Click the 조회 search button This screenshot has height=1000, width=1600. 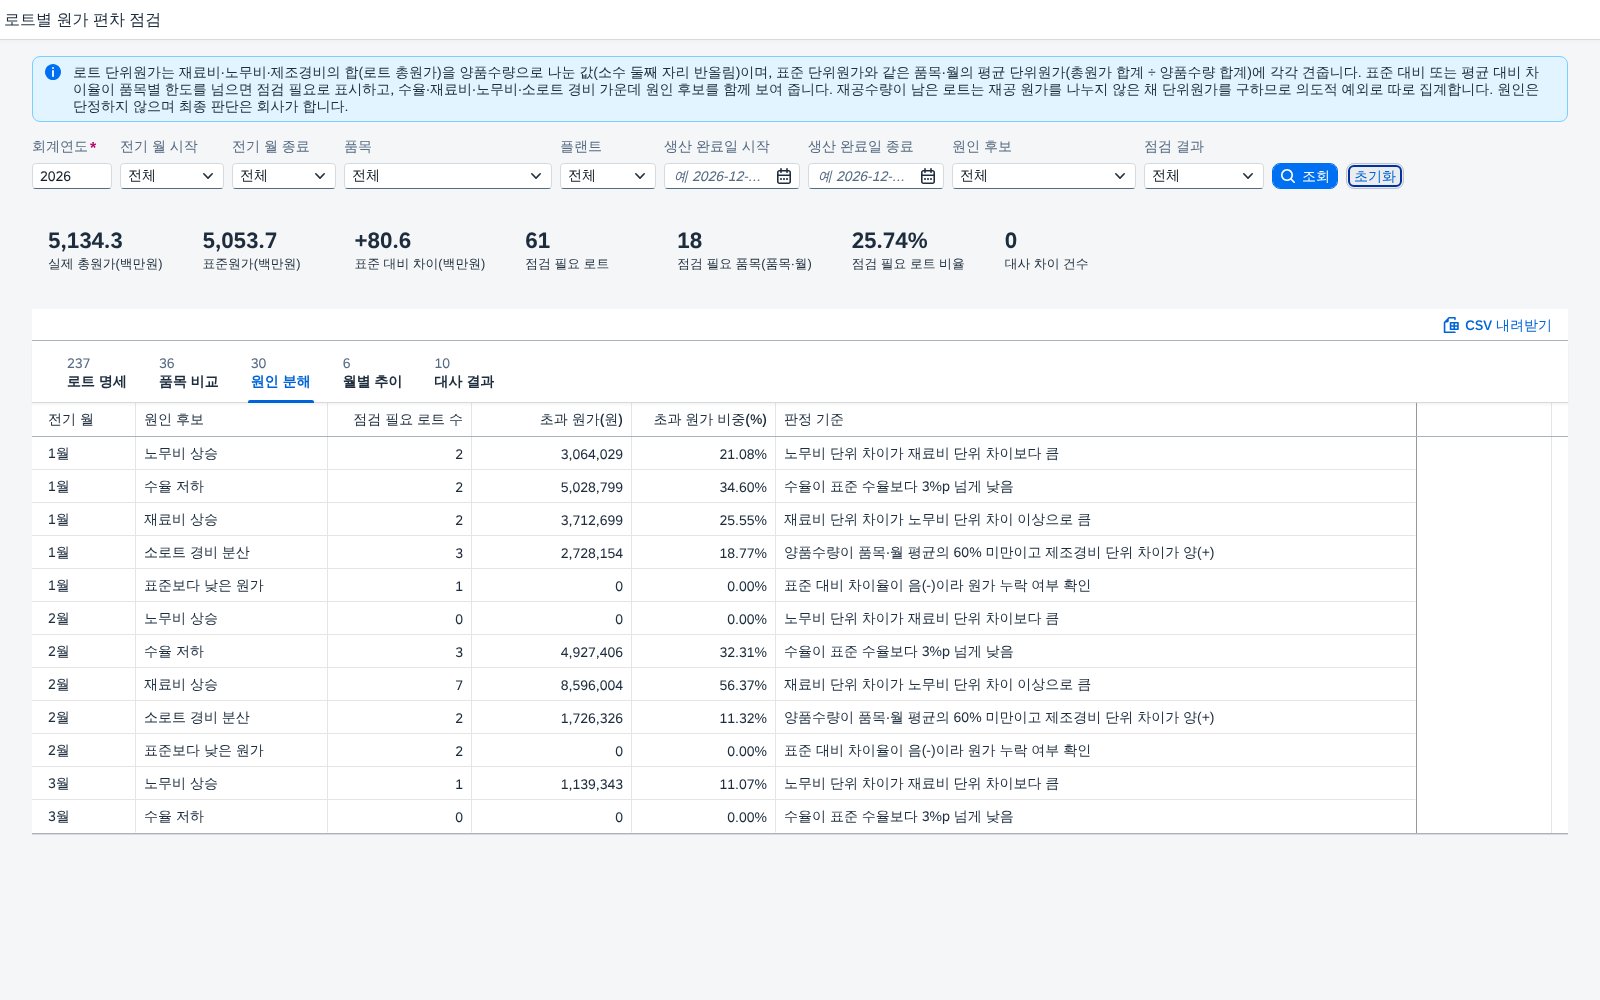pos(1304,176)
